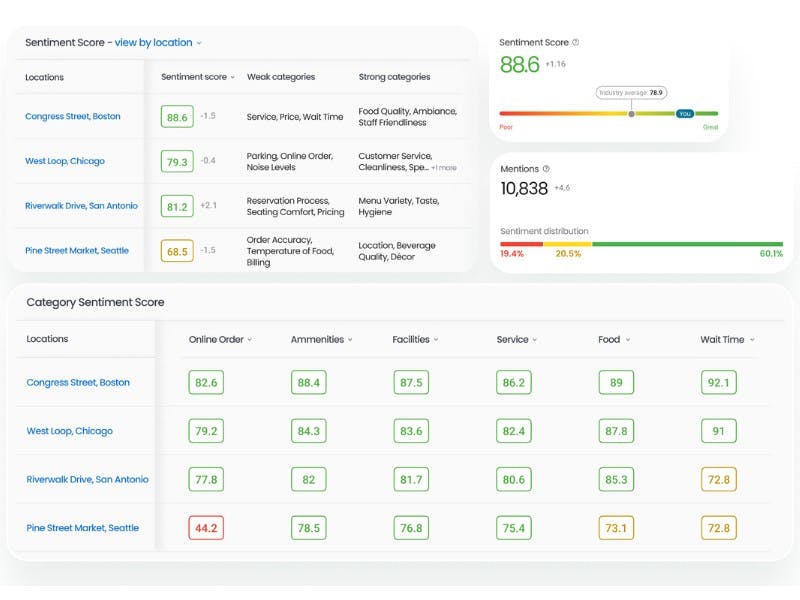Open the Wait Time column dropdown
The image size is (800, 600).
727,340
